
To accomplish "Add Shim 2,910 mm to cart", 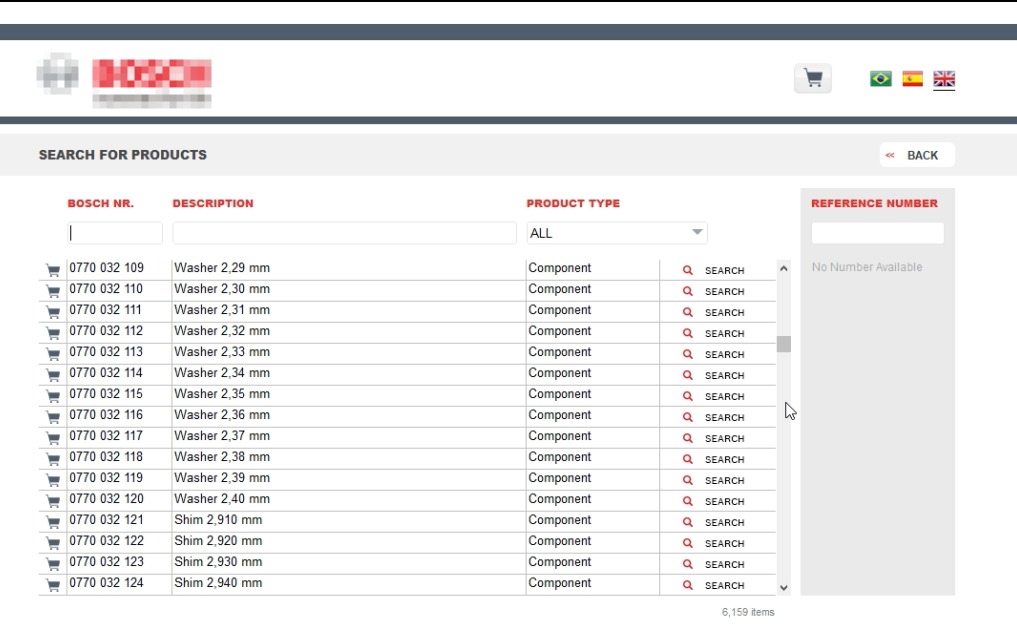I will point(53,522).
